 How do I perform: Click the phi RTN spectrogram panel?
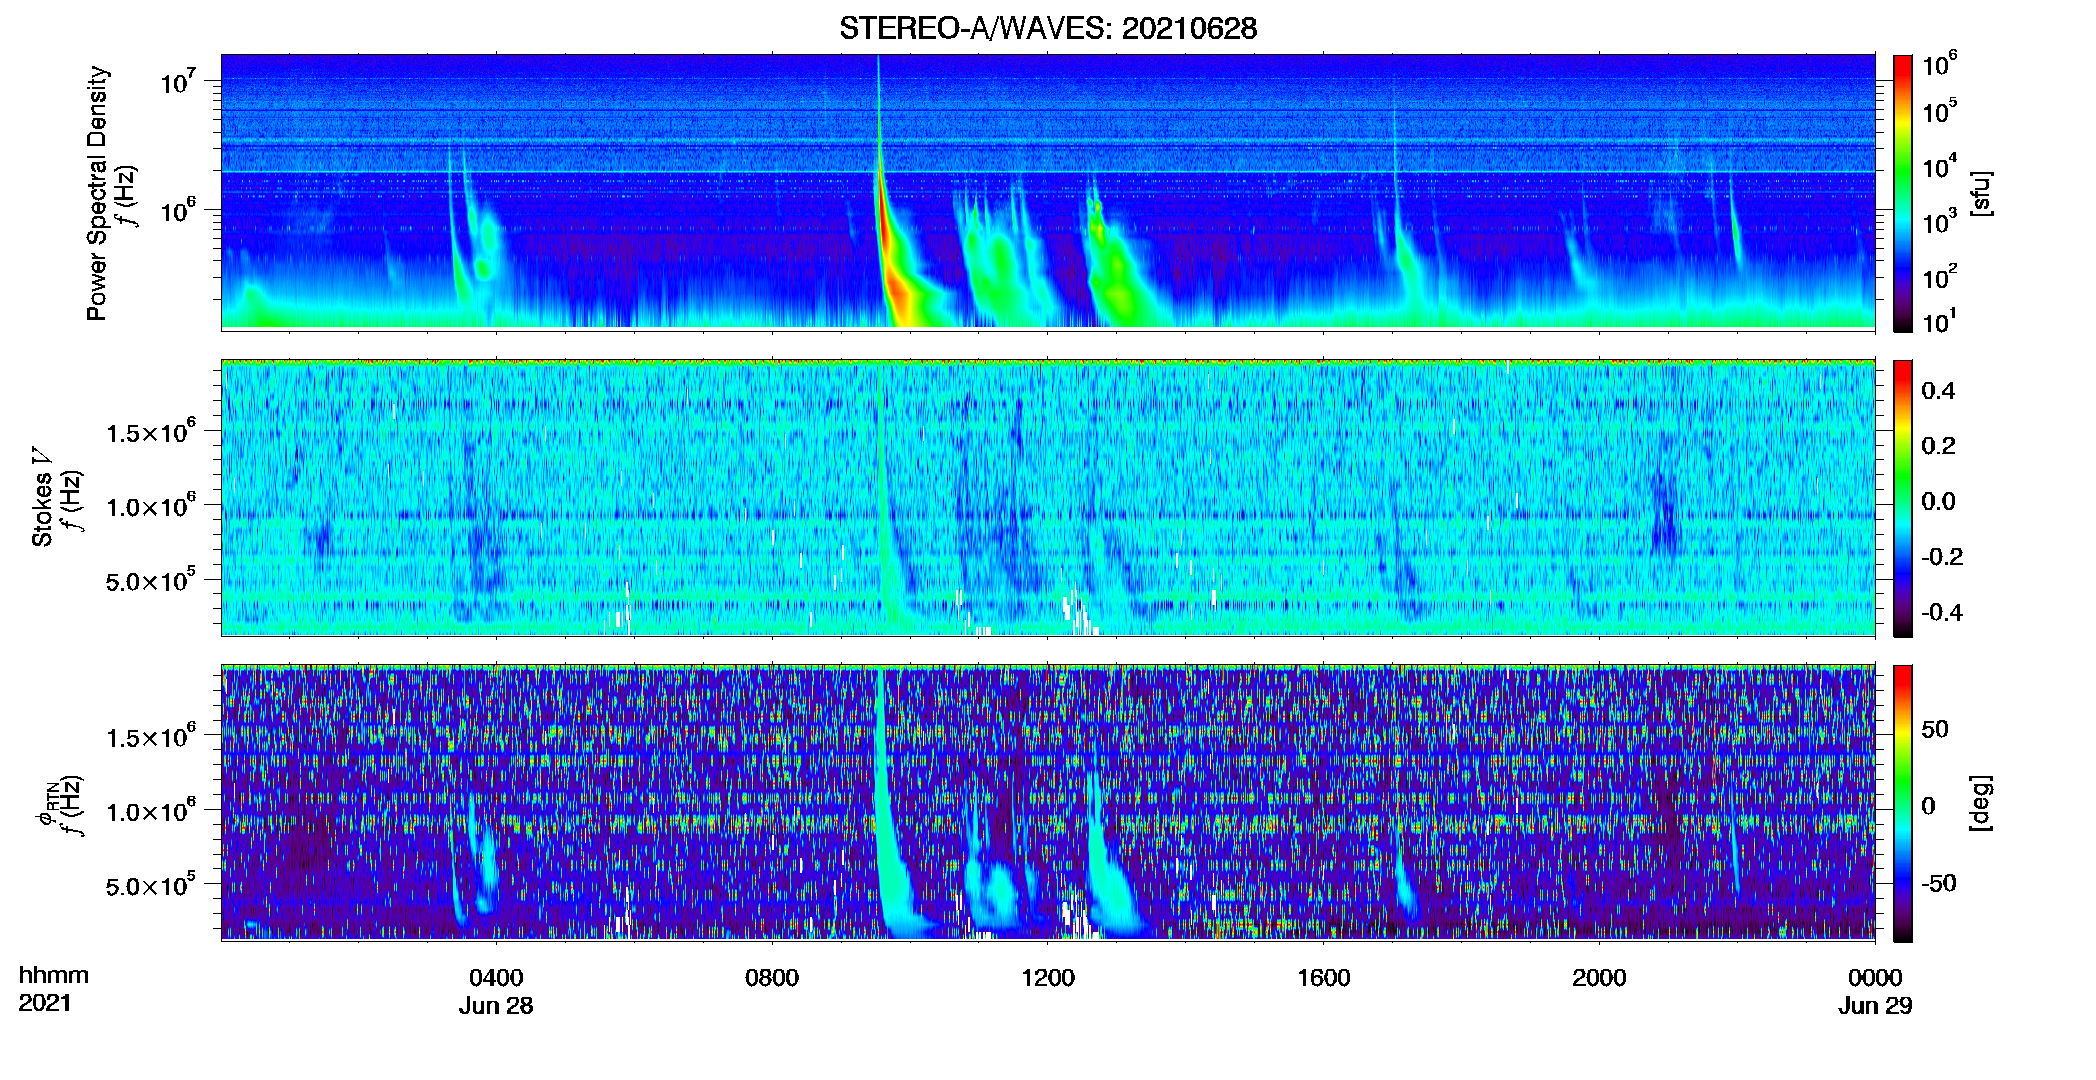pyautogui.click(x=1048, y=803)
